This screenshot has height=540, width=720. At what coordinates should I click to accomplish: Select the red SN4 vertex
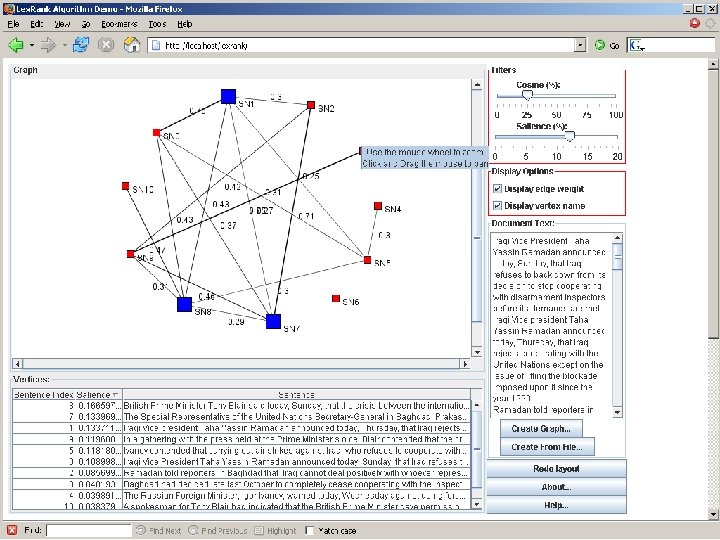[378, 206]
